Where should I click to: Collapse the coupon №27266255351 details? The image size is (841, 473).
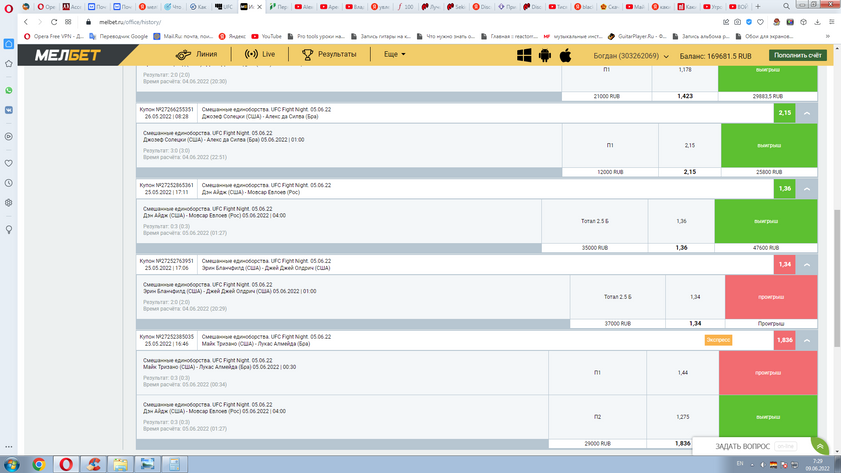tap(807, 113)
